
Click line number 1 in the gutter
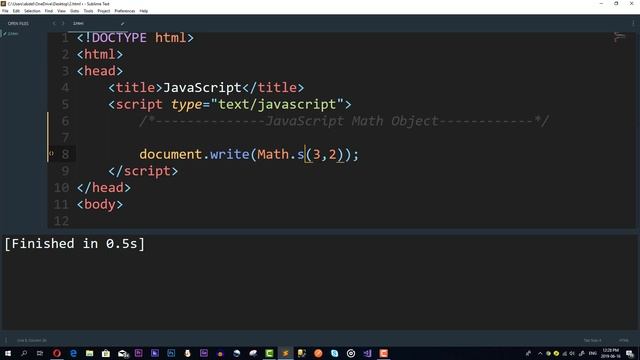point(65,38)
